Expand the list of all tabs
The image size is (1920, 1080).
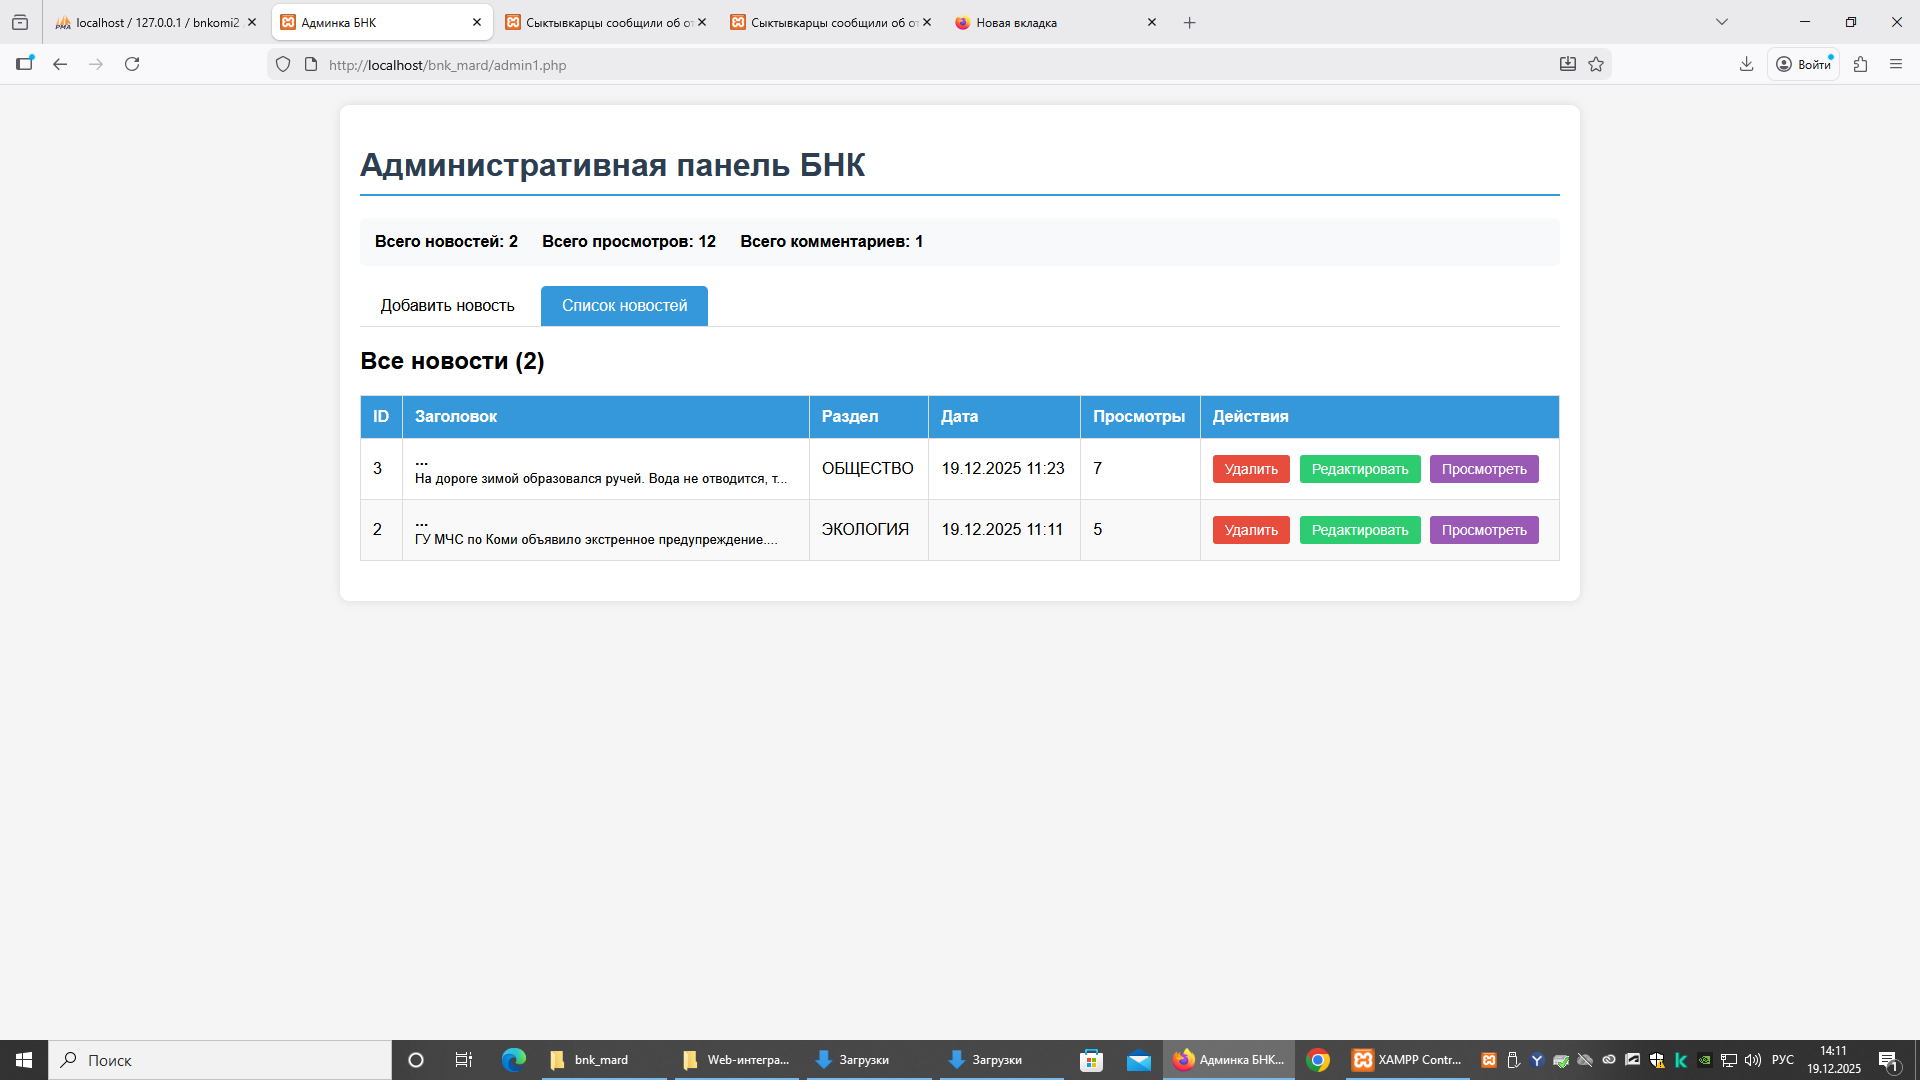(1721, 22)
